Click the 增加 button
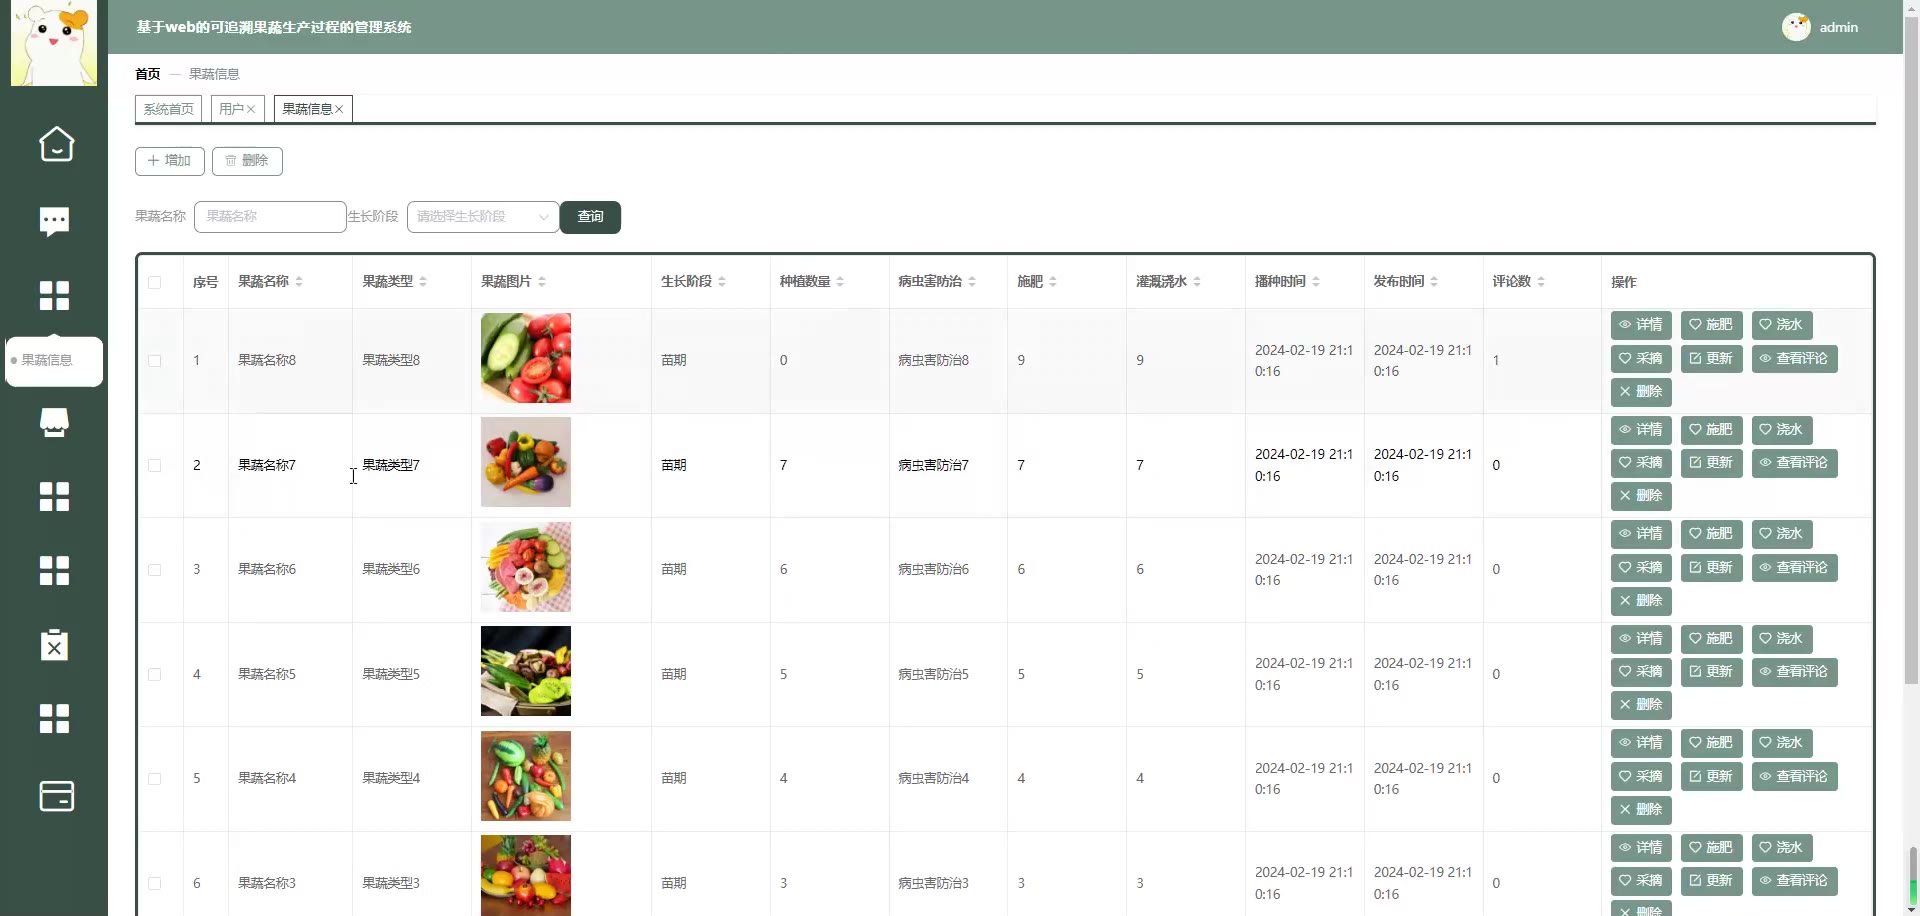 click(x=170, y=161)
